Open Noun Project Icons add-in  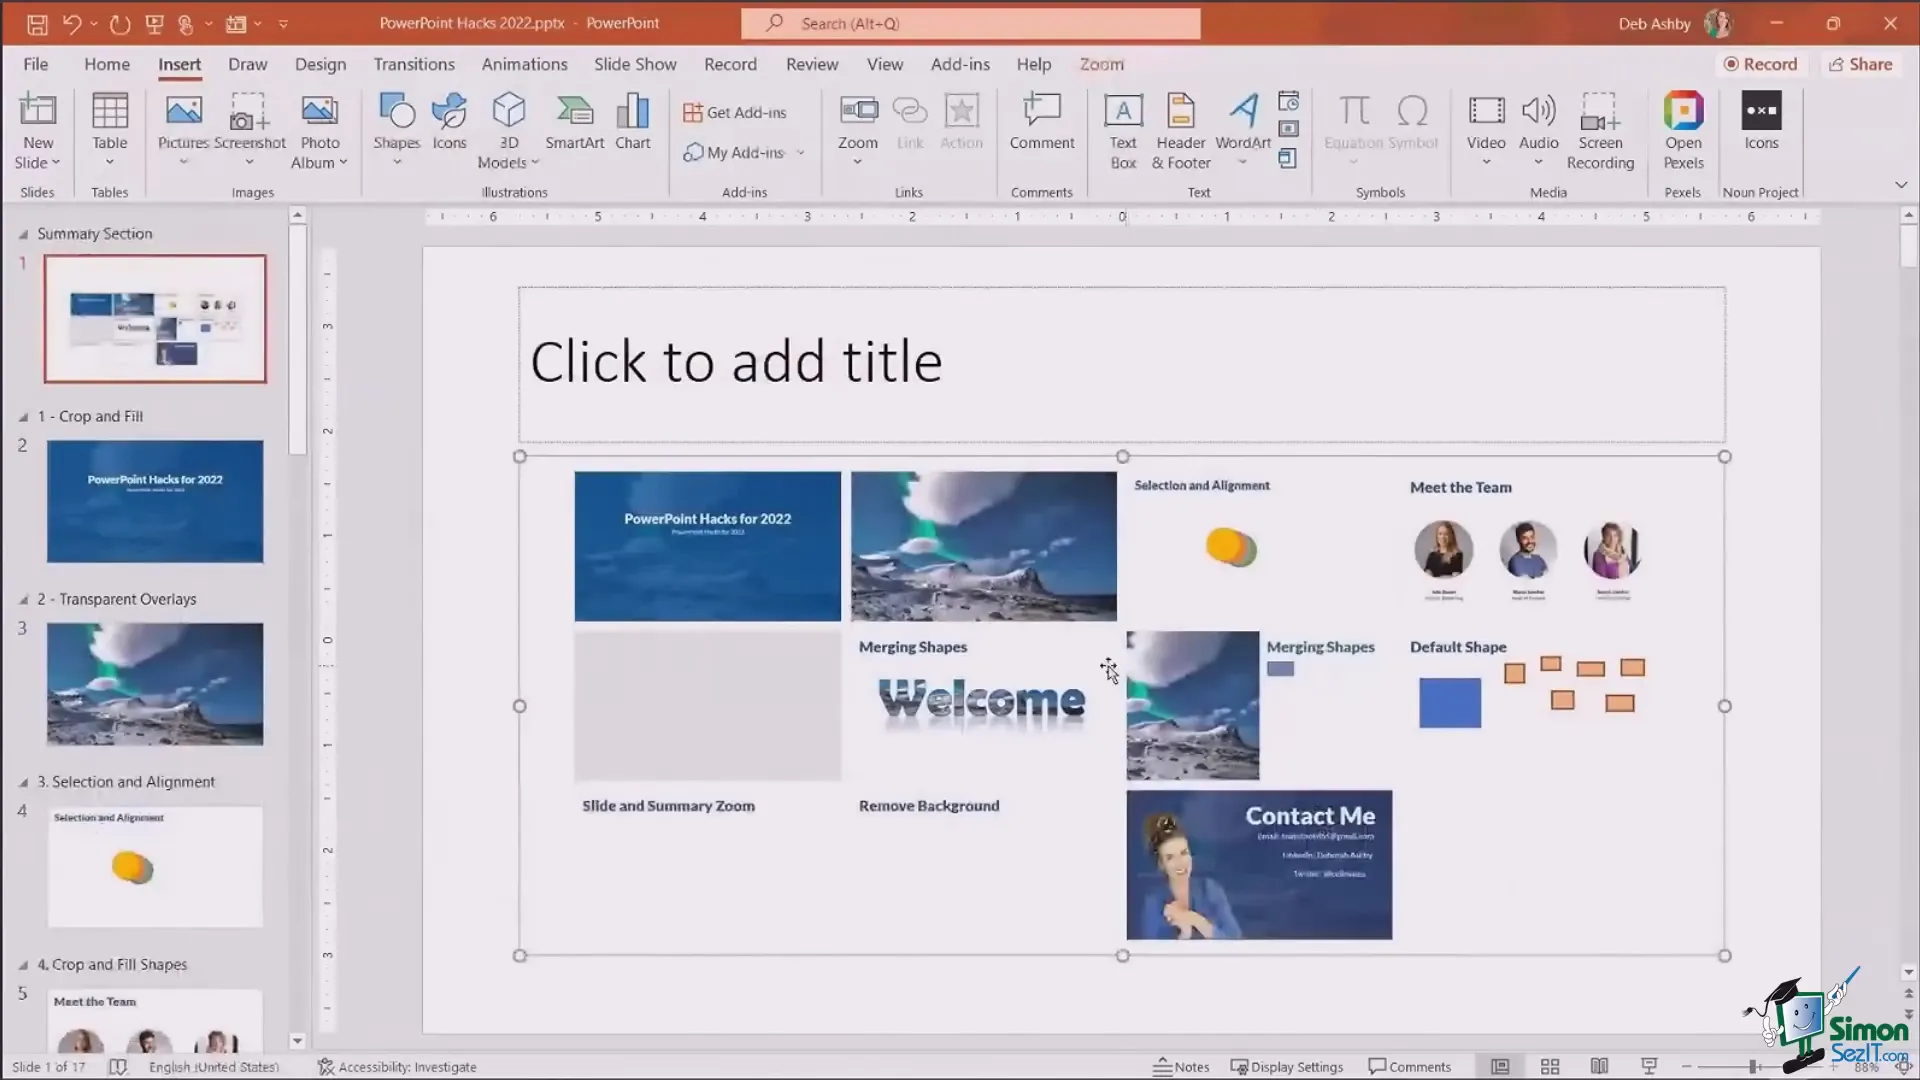point(1761,122)
